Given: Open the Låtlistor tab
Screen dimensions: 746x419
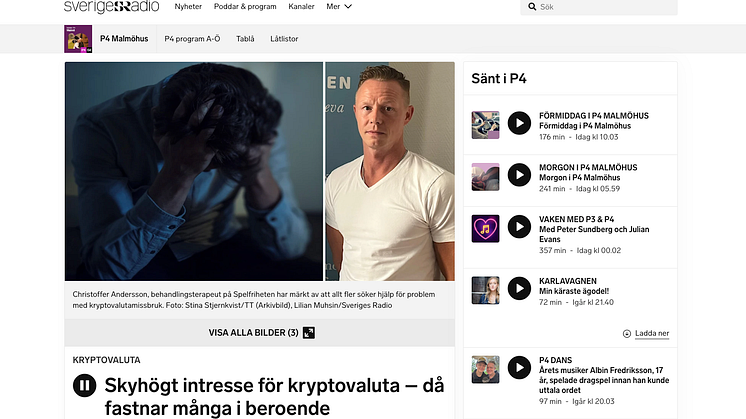Looking at the screenshot, I should pos(284,39).
